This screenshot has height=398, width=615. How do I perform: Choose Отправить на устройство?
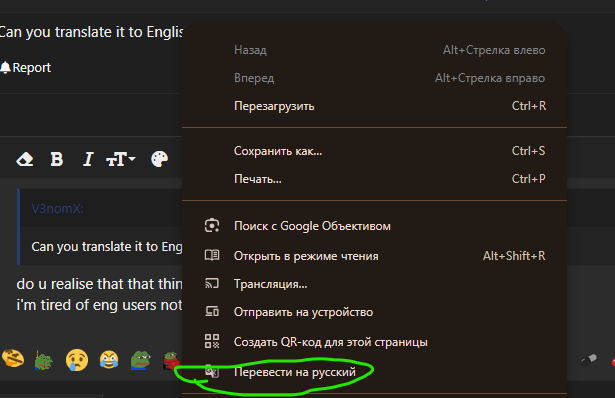[x=375, y=312]
